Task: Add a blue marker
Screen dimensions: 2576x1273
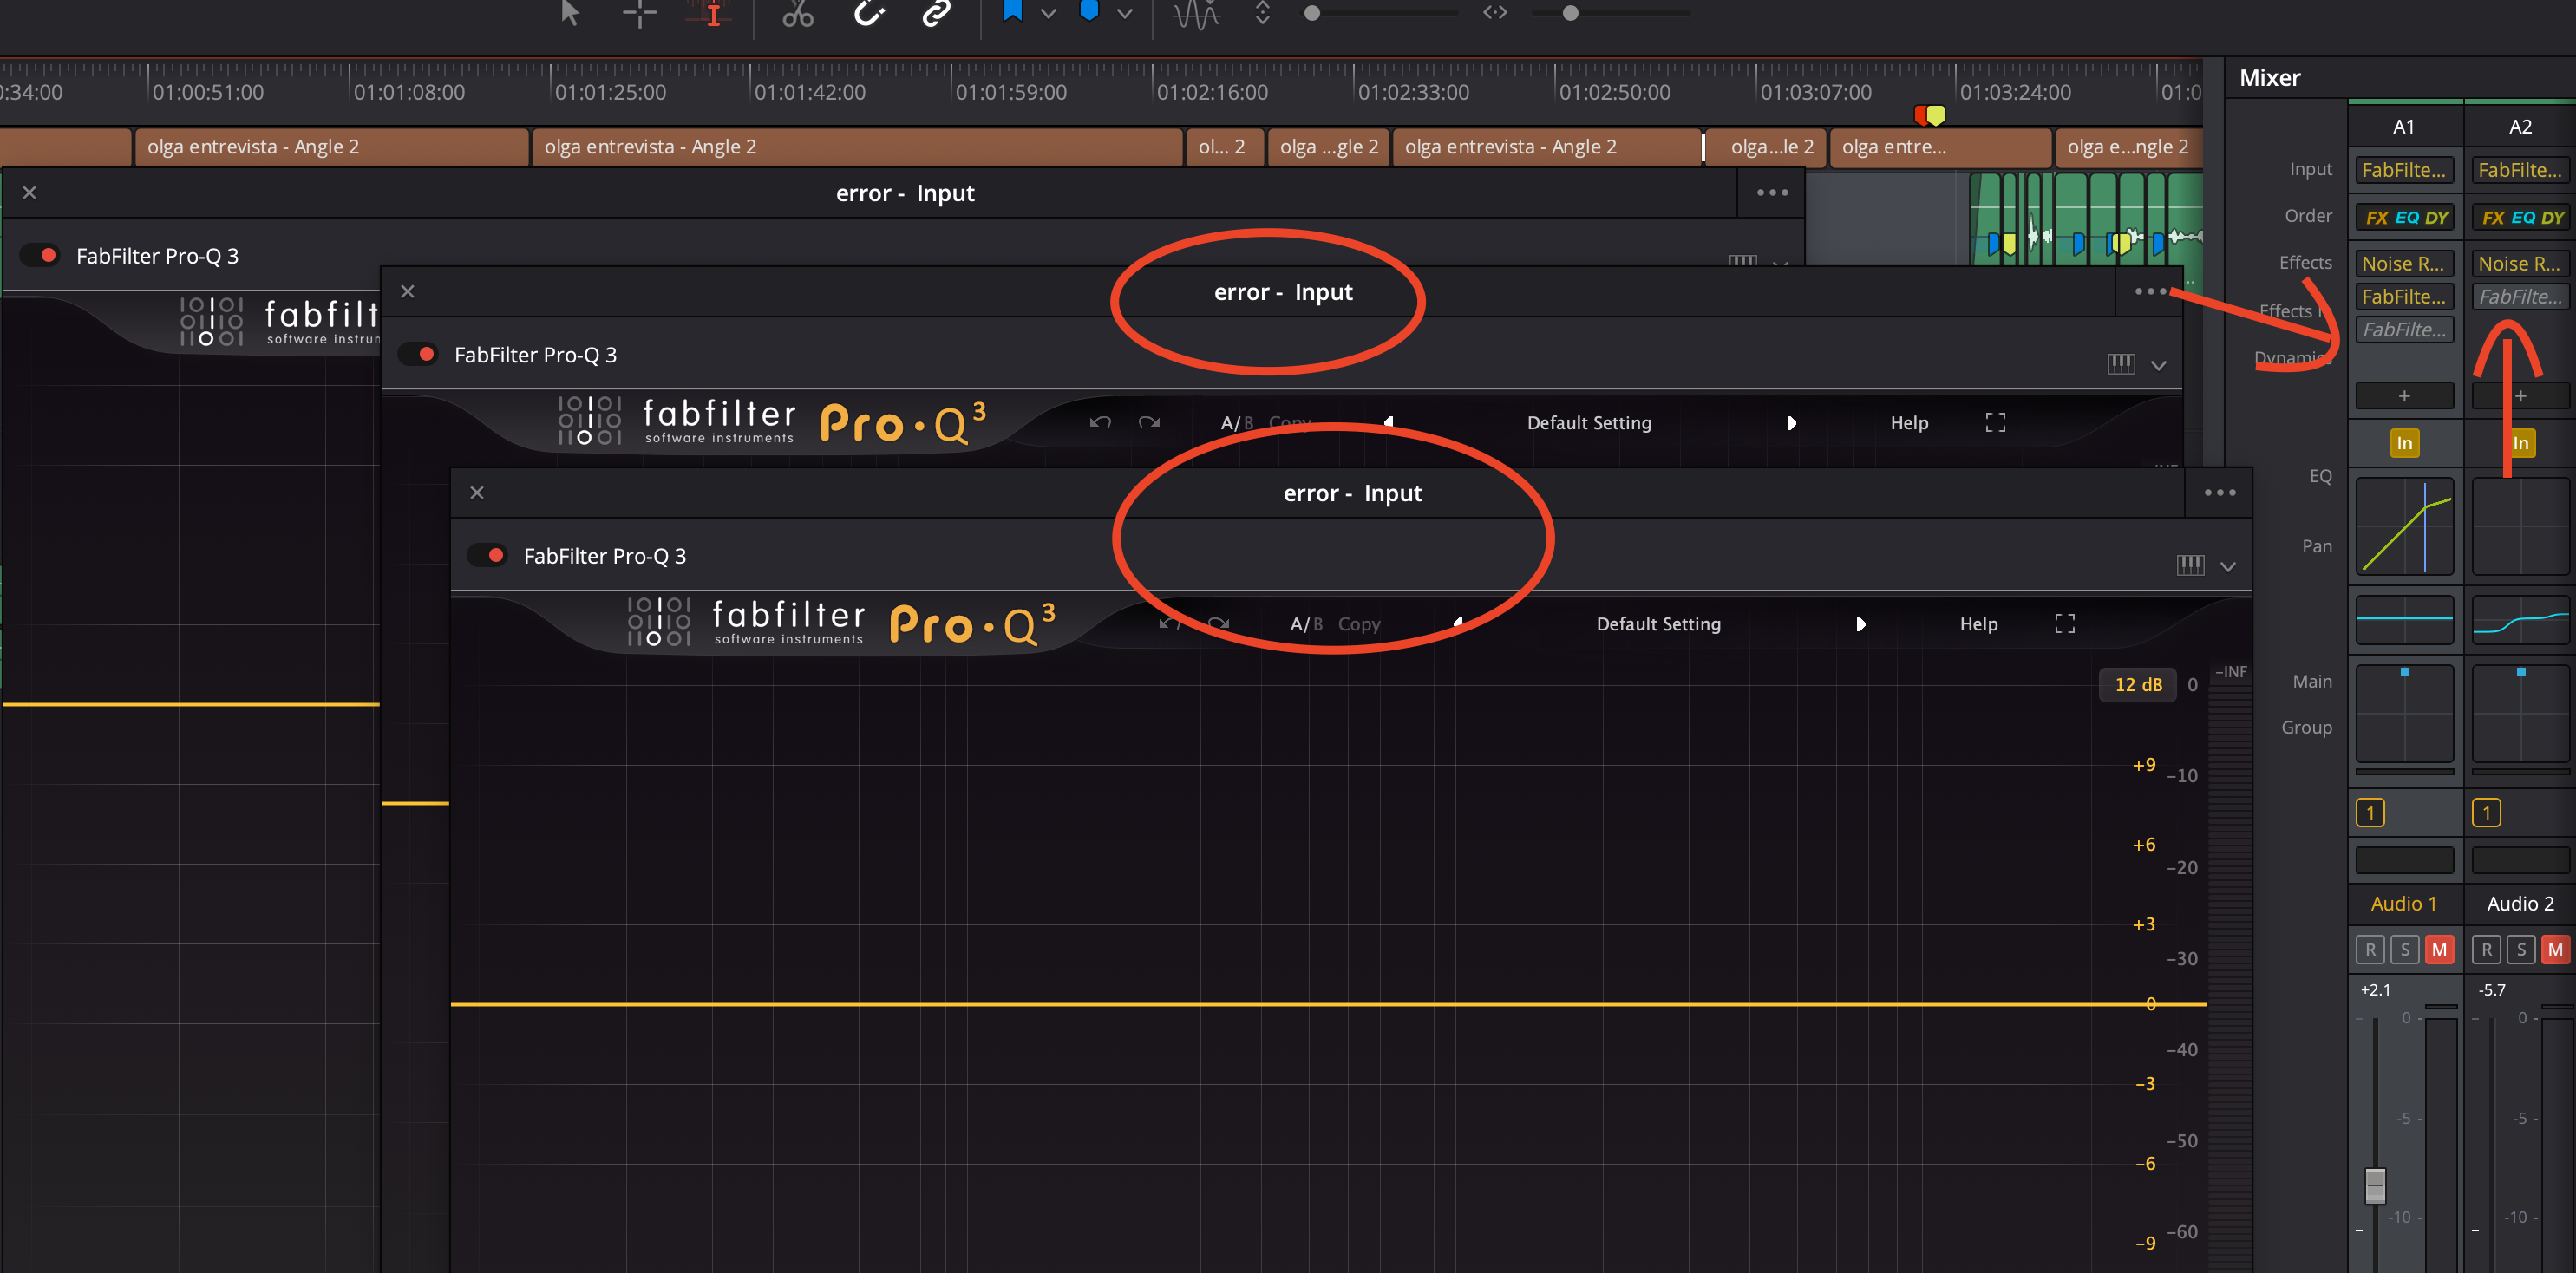Action: point(1089,11)
